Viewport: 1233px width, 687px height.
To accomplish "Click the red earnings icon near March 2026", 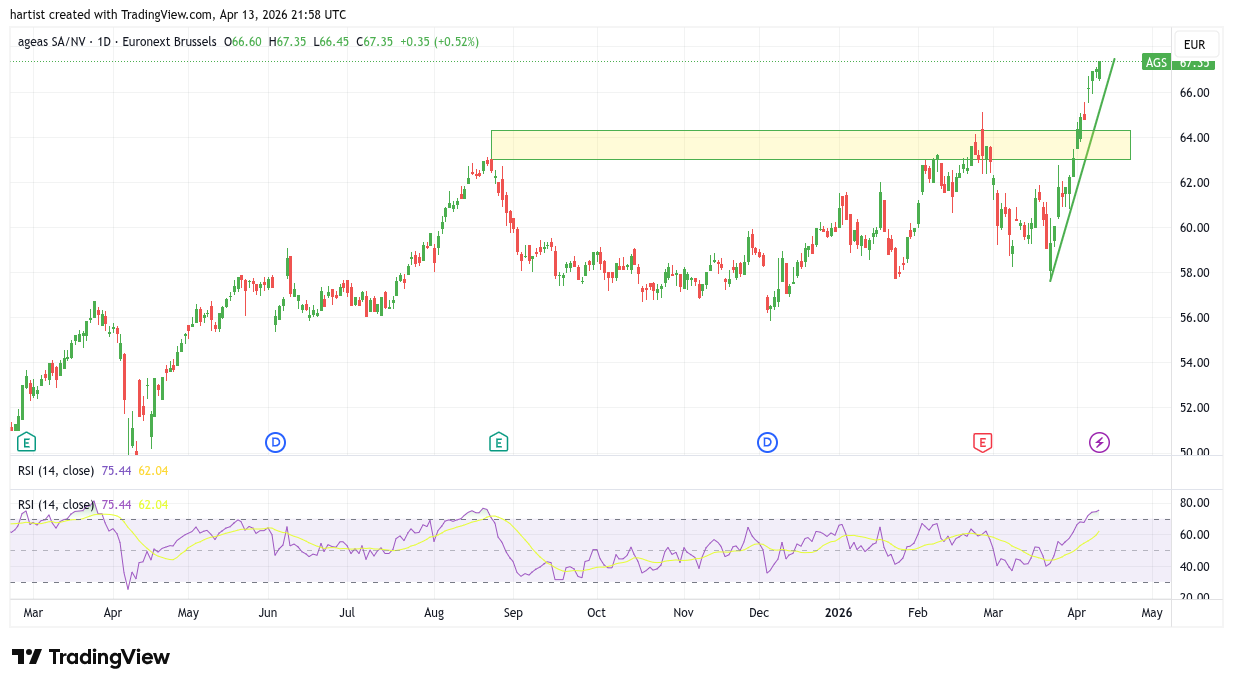I will pos(982,442).
